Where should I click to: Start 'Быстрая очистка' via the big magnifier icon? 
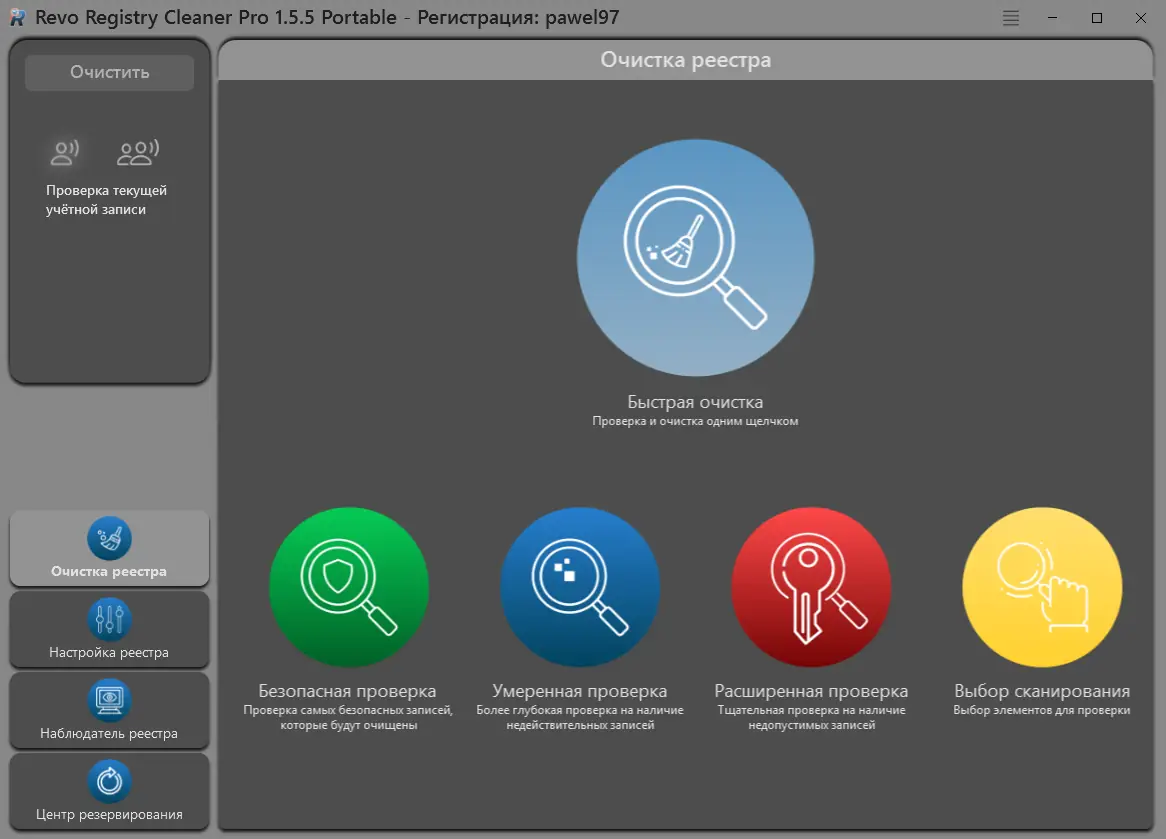[694, 257]
